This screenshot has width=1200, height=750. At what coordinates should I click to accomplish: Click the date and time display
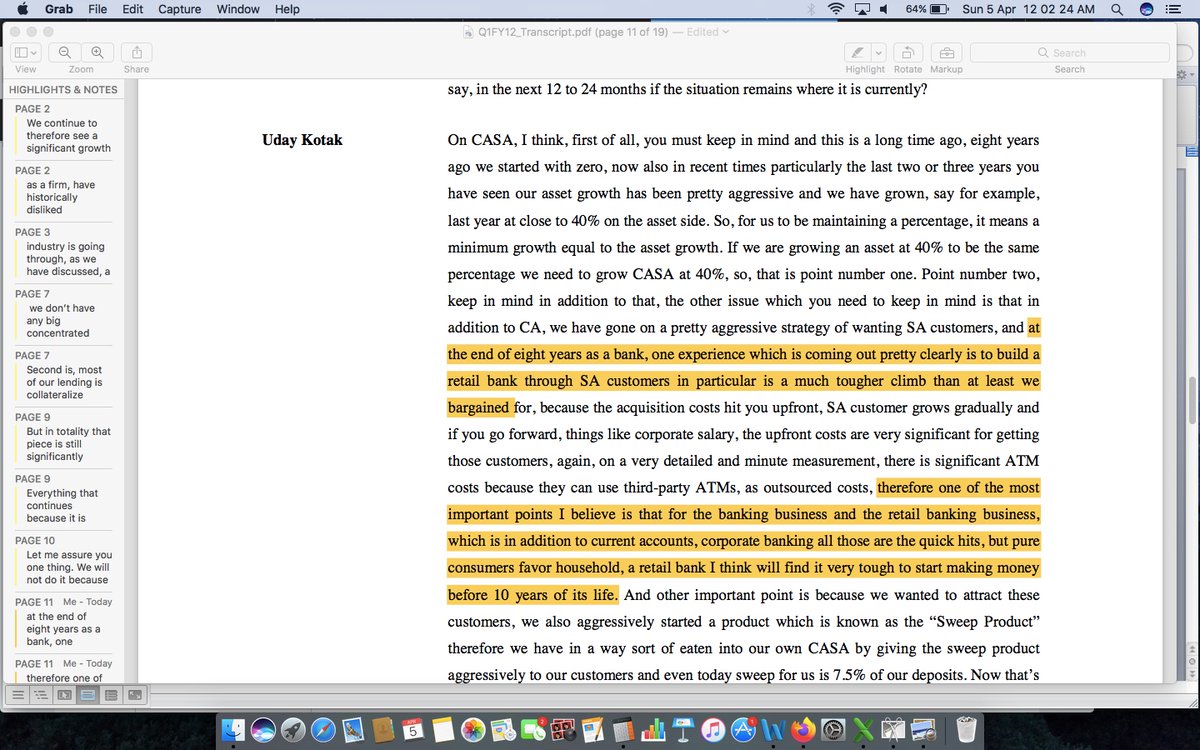click(1028, 9)
